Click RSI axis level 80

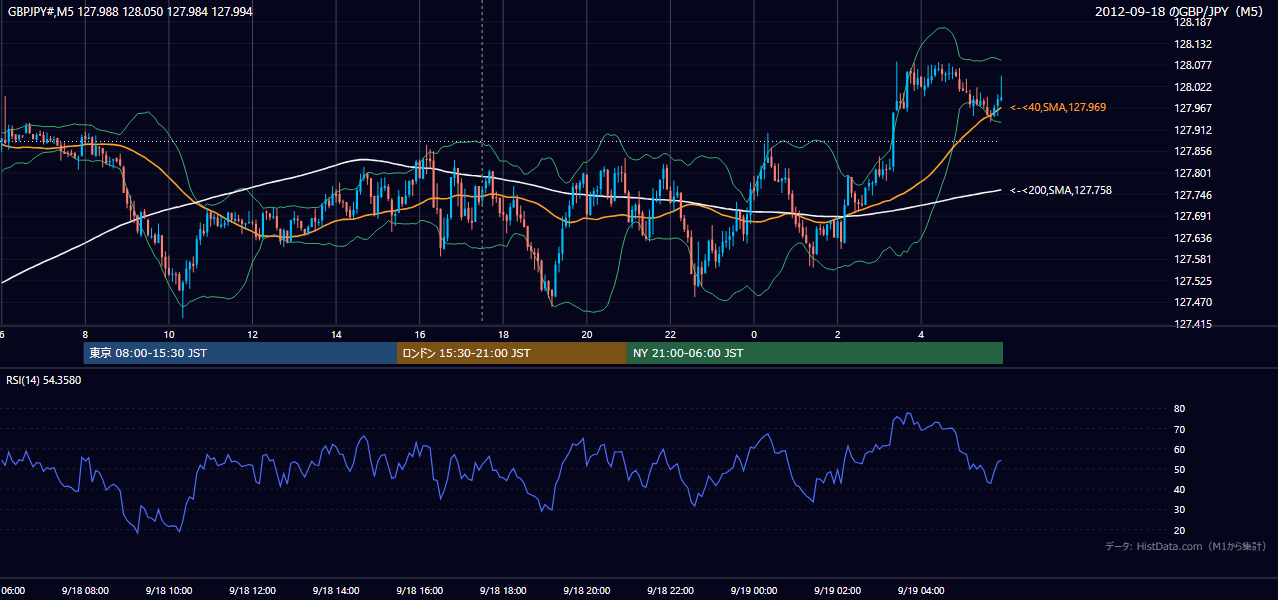tap(1179, 409)
